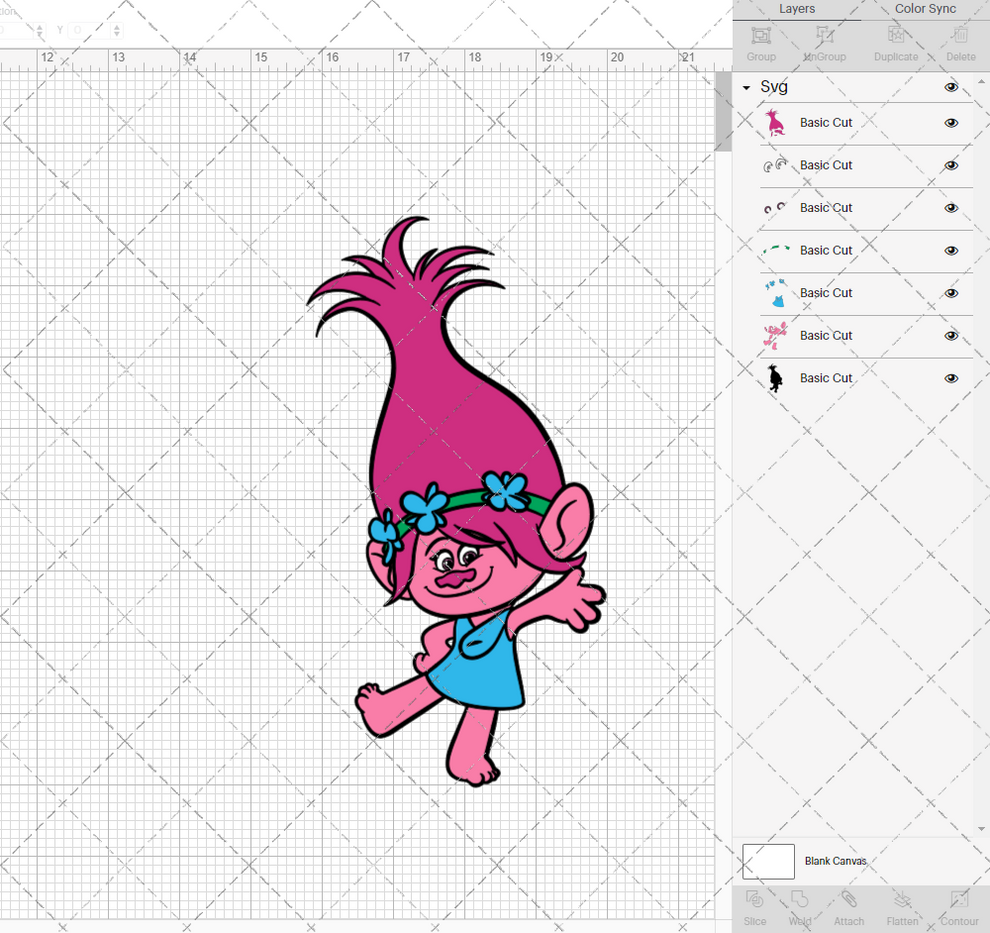Switch to the Color Sync tab
The width and height of the screenshot is (990, 933).
[x=924, y=9]
